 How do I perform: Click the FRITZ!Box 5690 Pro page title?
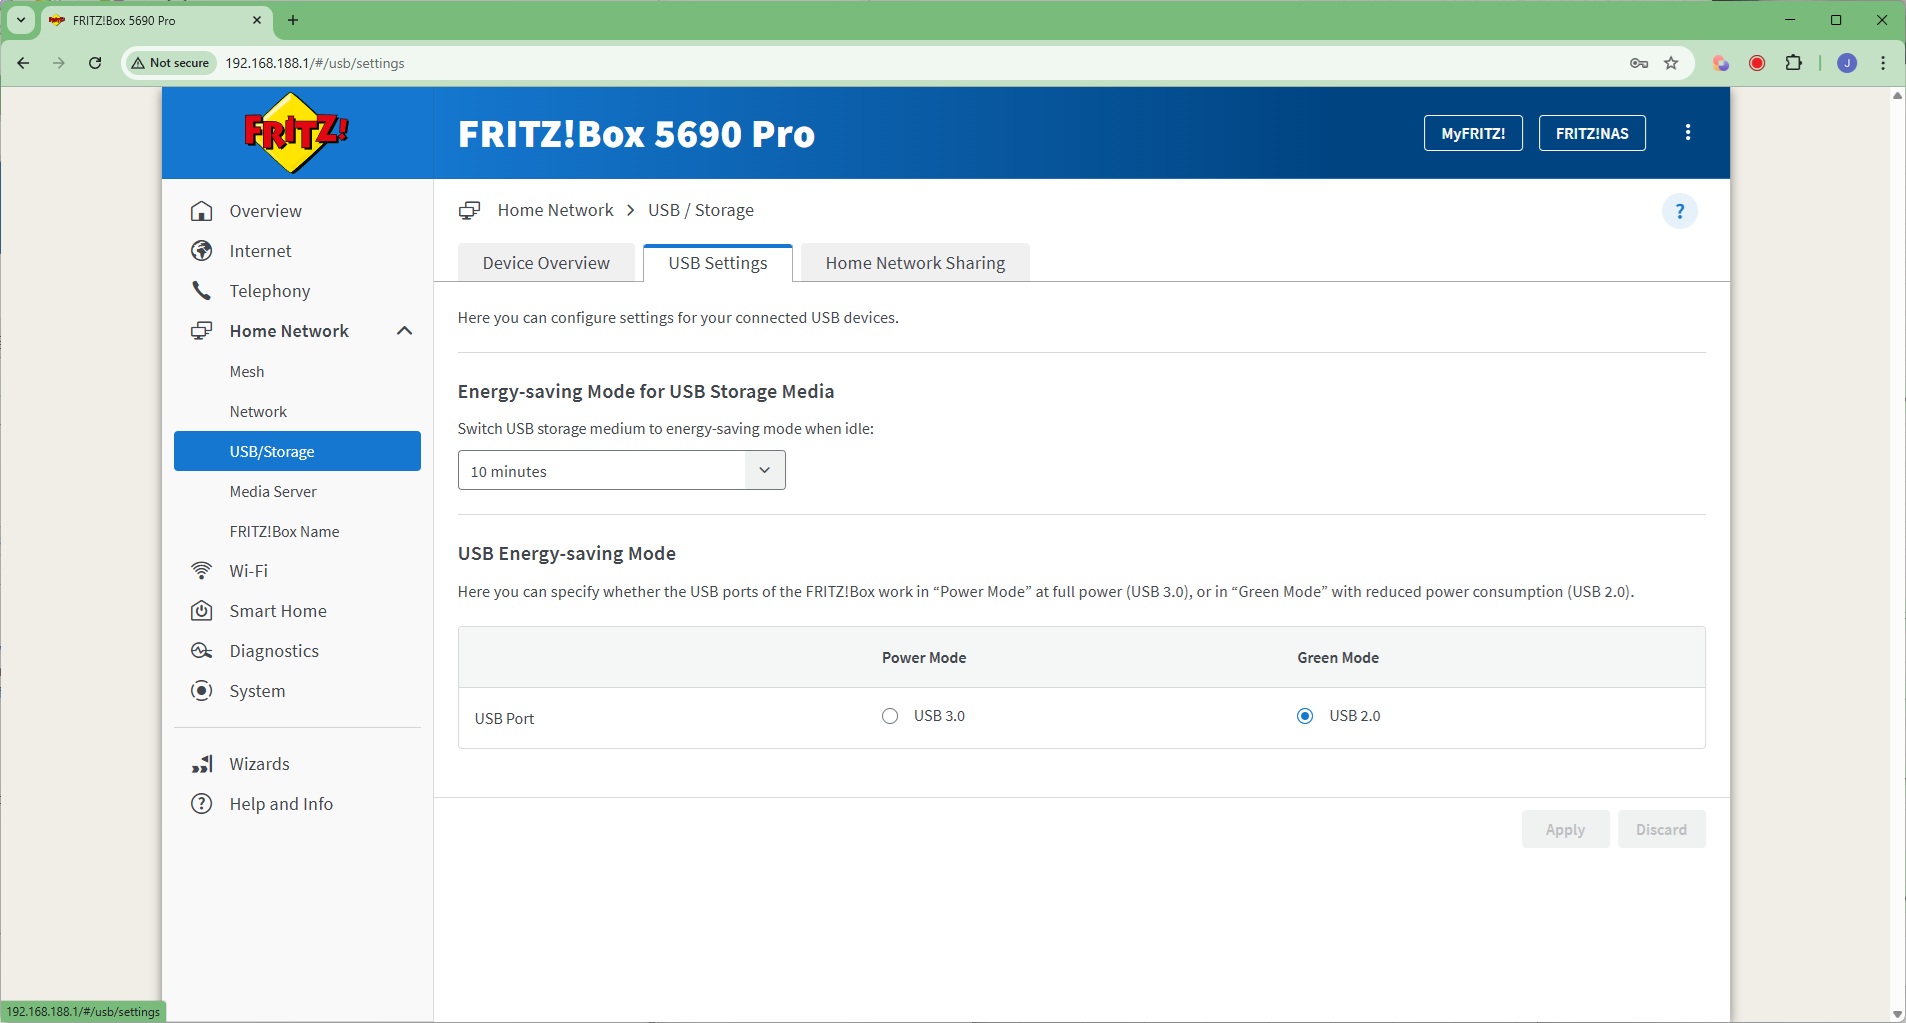point(636,133)
